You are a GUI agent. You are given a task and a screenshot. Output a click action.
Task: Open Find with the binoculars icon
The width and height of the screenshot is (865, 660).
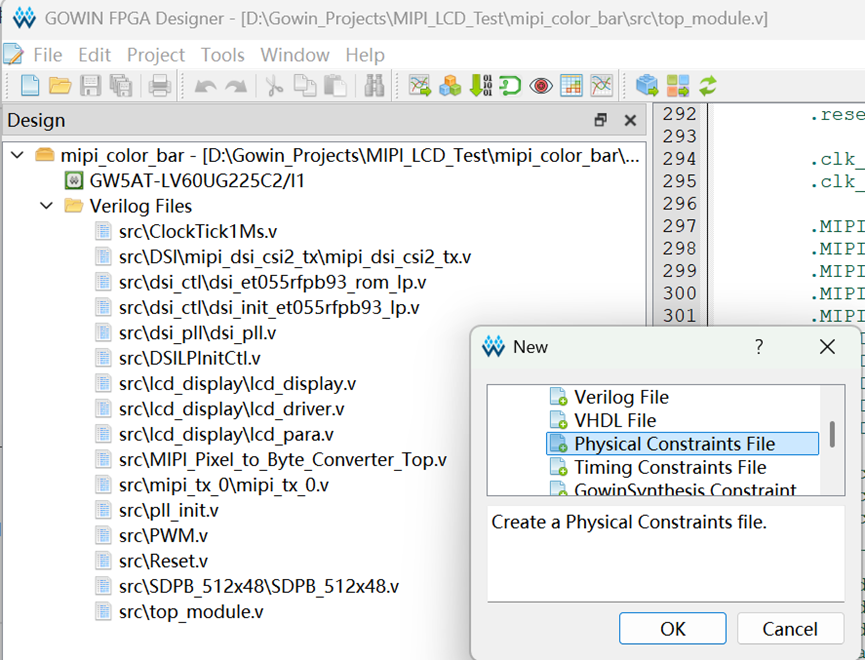coord(374,86)
